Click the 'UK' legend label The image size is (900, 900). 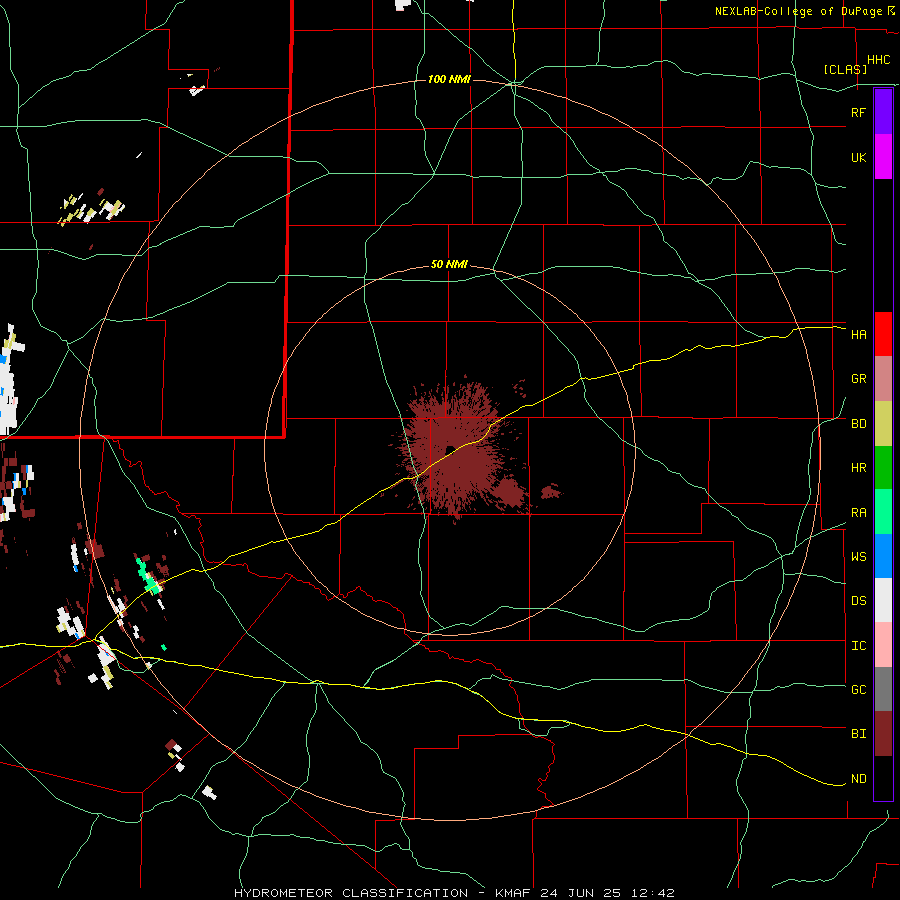click(x=858, y=158)
